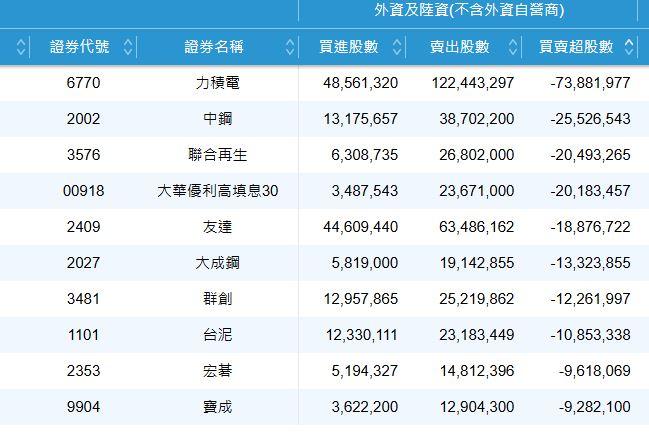Image resolution: width=649 pixels, height=435 pixels.
Task: Click the 外資及陸資(不含外資自營商) group header
Action: (469, 10)
